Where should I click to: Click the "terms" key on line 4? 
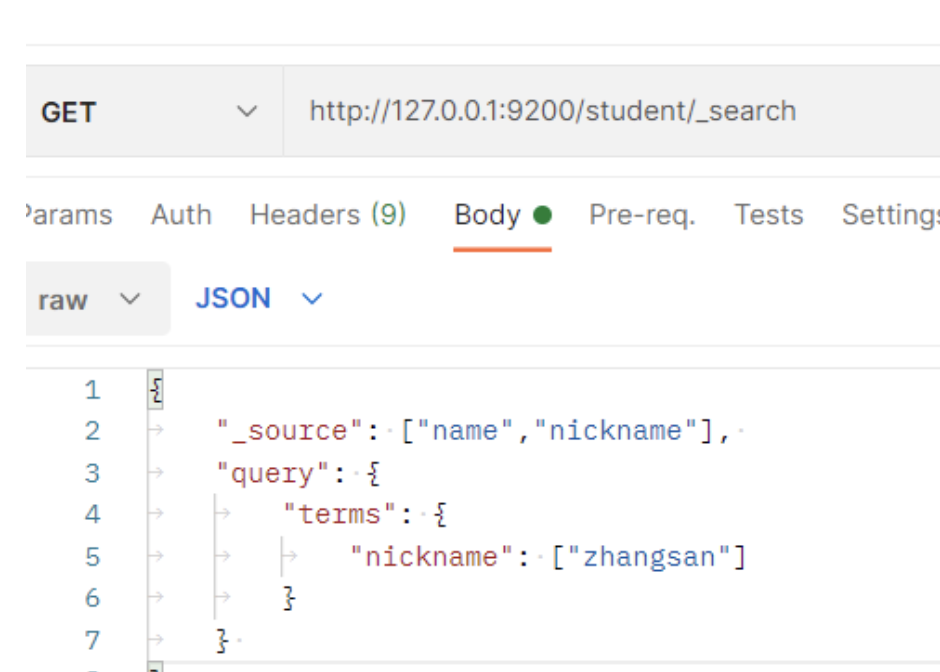point(338,515)
